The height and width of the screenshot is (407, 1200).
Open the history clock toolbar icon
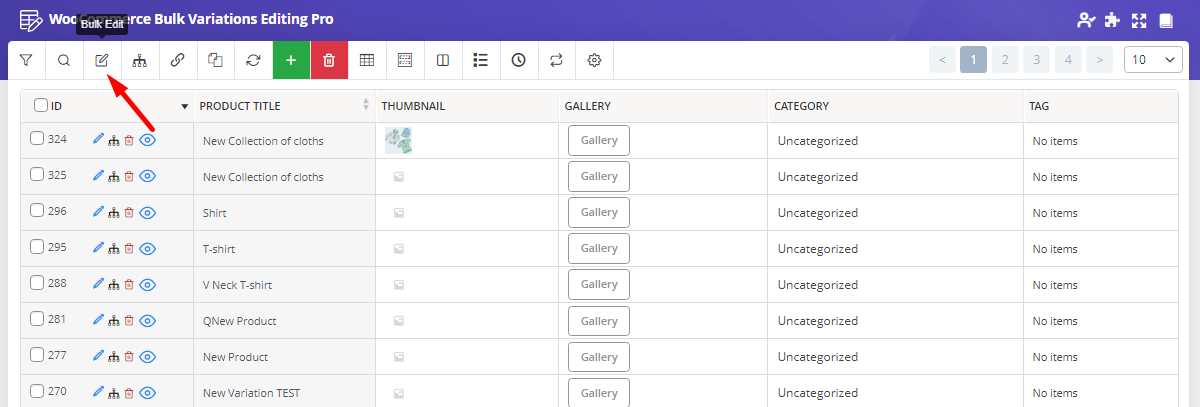[518, 60]
